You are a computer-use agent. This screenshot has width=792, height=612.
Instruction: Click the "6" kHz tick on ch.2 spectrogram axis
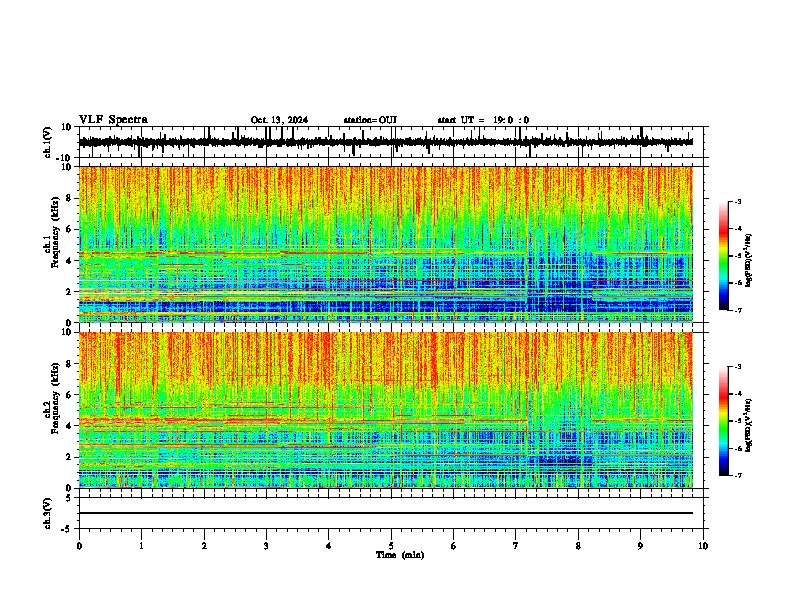point(69,395)
